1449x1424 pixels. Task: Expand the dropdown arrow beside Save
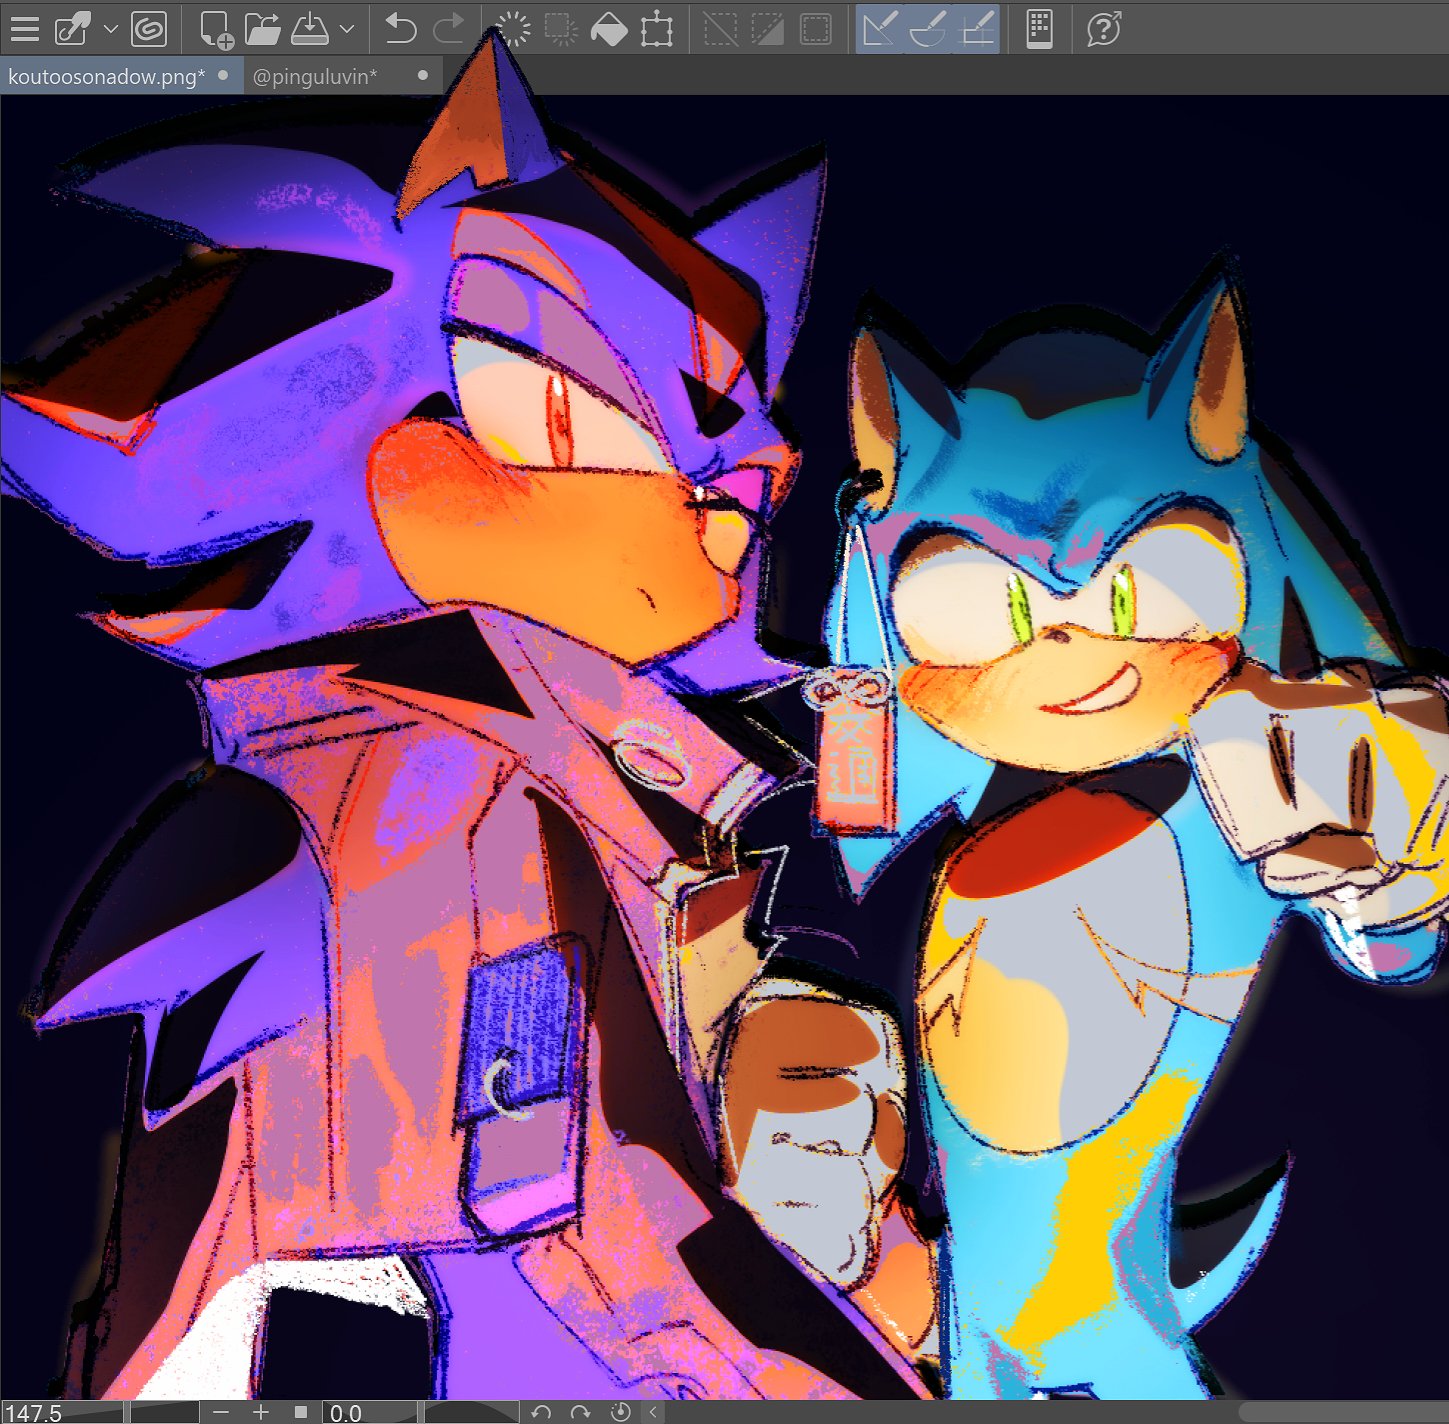[x=347, y=29]
